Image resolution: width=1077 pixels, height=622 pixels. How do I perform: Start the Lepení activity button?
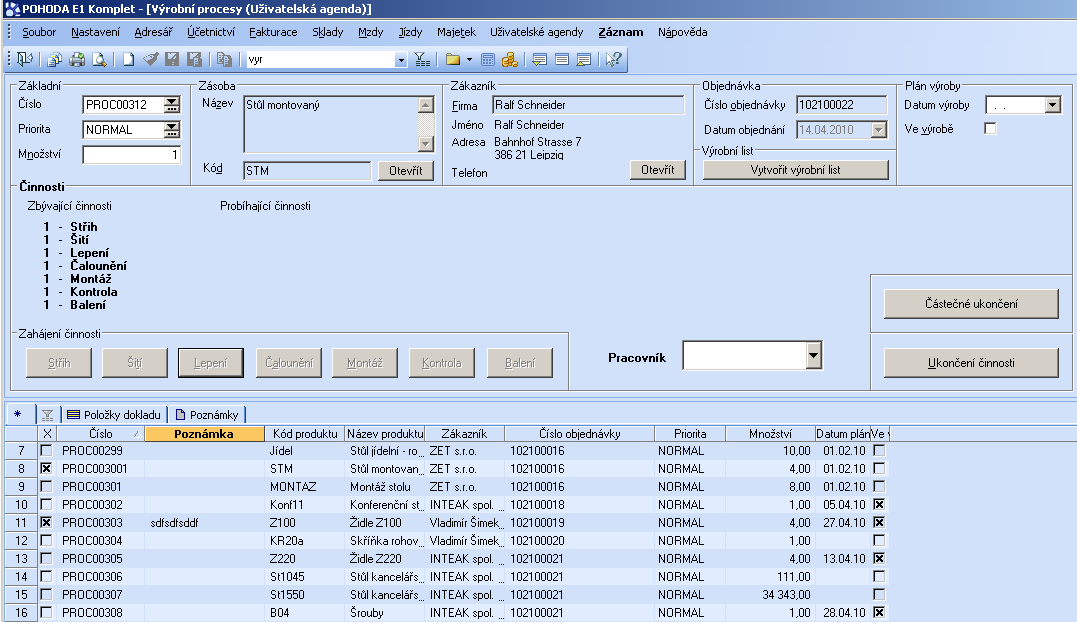pos(211,362)
